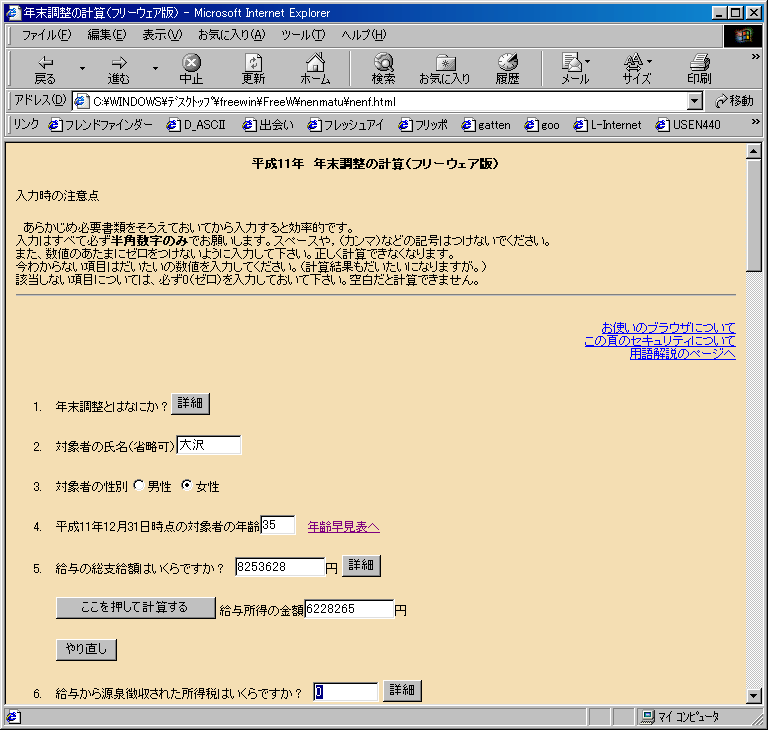This screenshot has height=730, width=768.
Task: Open the ツール(T) menu
Action: pyautogui.click(x=303, y=35)
